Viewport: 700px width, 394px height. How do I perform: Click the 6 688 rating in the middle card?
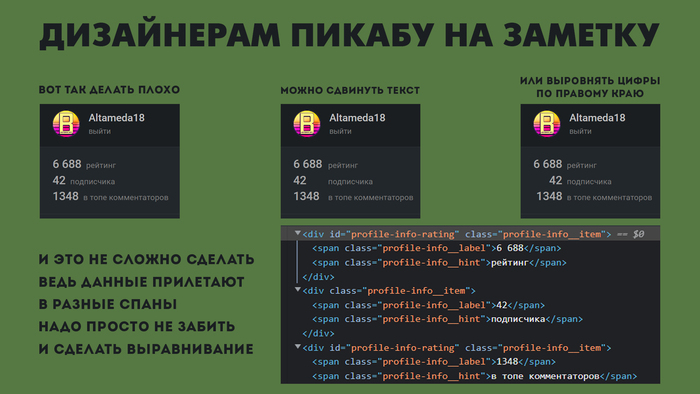point(308,164)
